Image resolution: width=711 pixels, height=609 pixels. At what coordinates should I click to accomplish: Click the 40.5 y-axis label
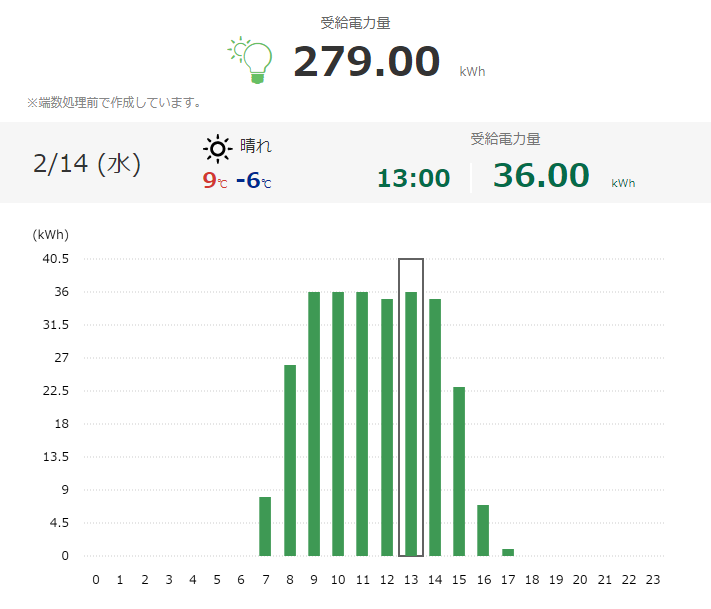click(x=55, y=259)
